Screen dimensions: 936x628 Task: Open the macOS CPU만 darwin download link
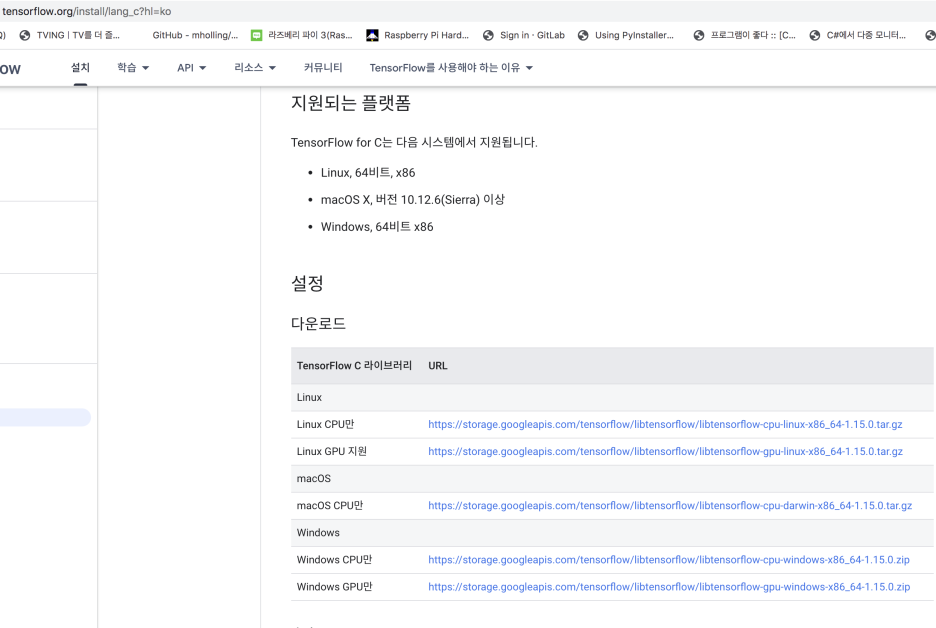point(670,506)
